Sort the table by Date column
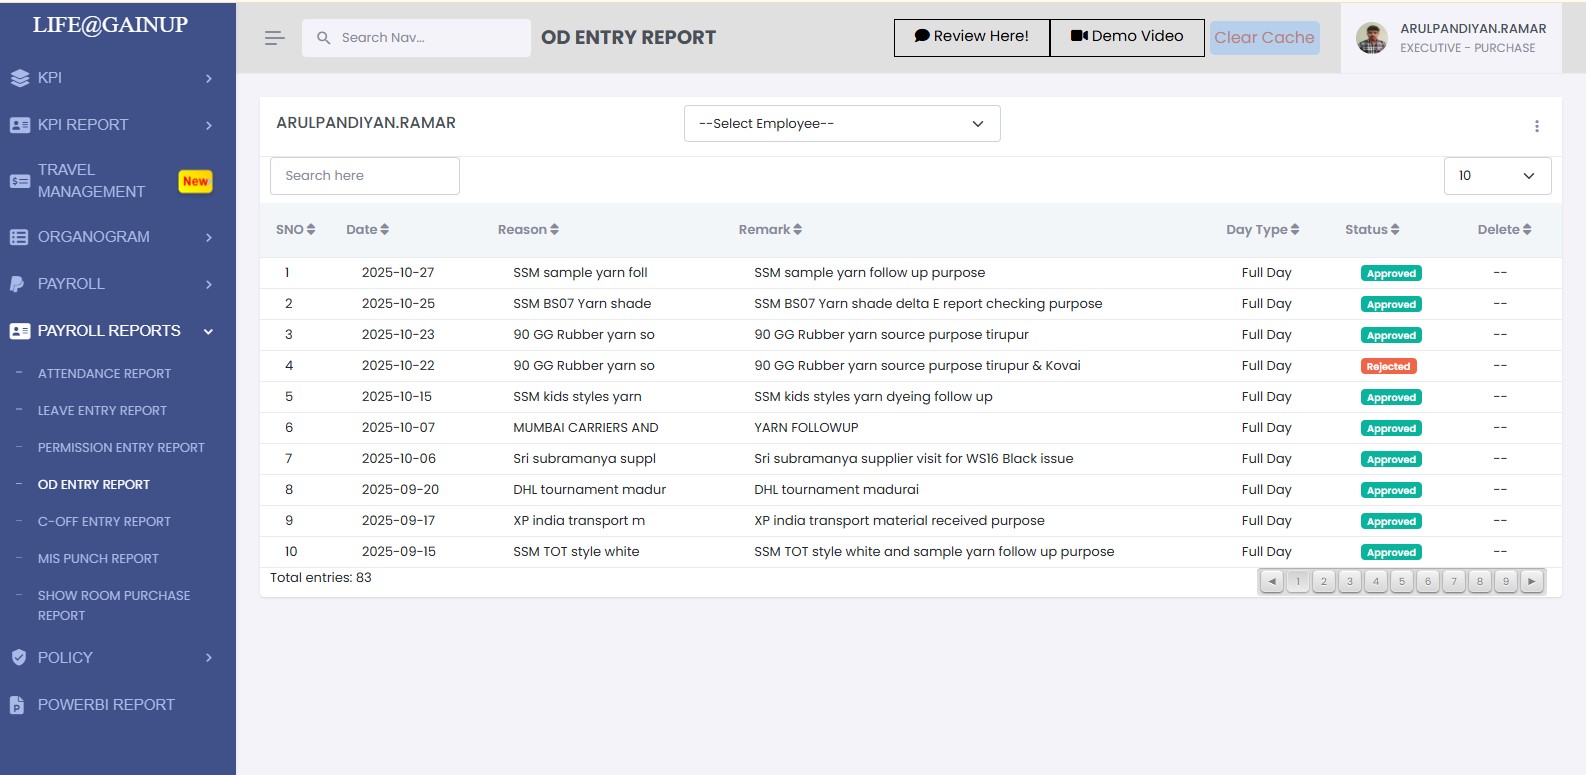The width and height of the screenshot is (1586, 775). pyautogui.click(x=367, y=229)
